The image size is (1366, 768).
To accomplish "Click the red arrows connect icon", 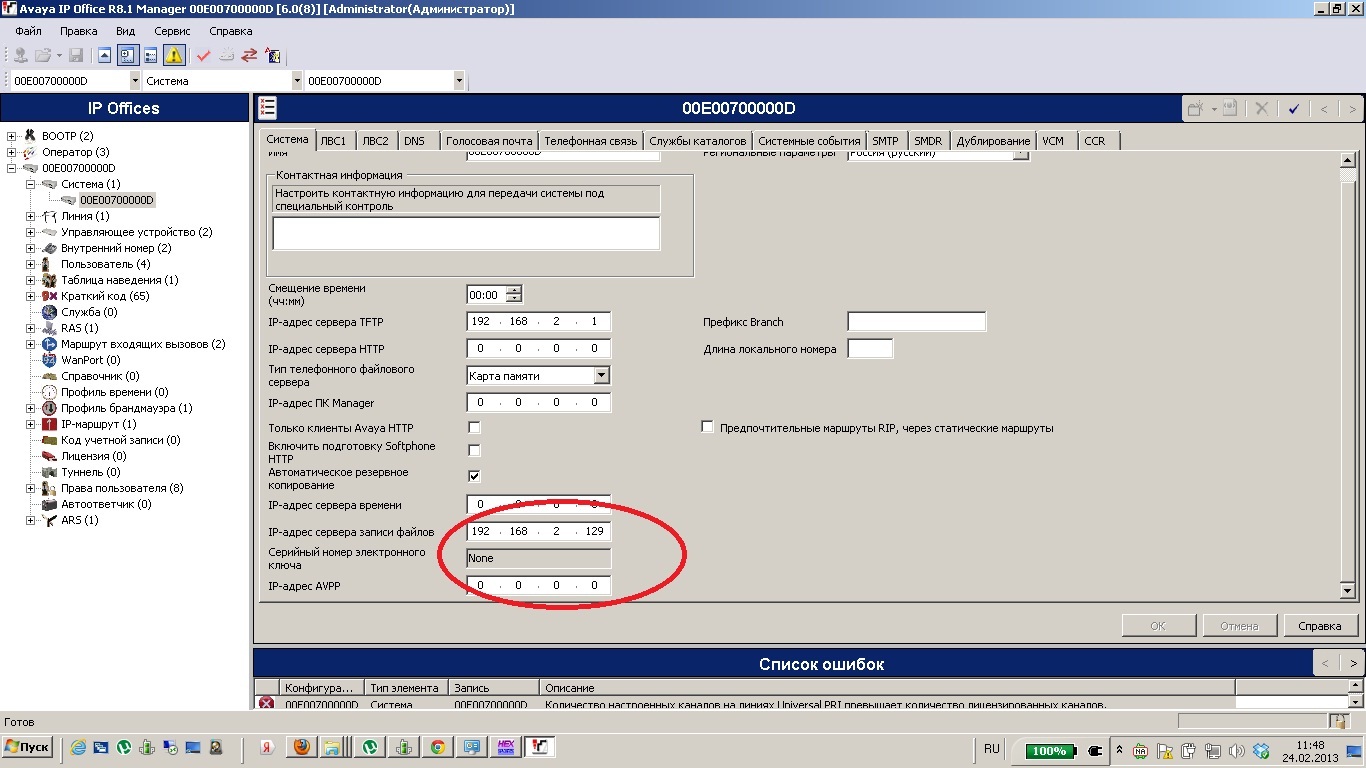I will [x=250, y=55].
